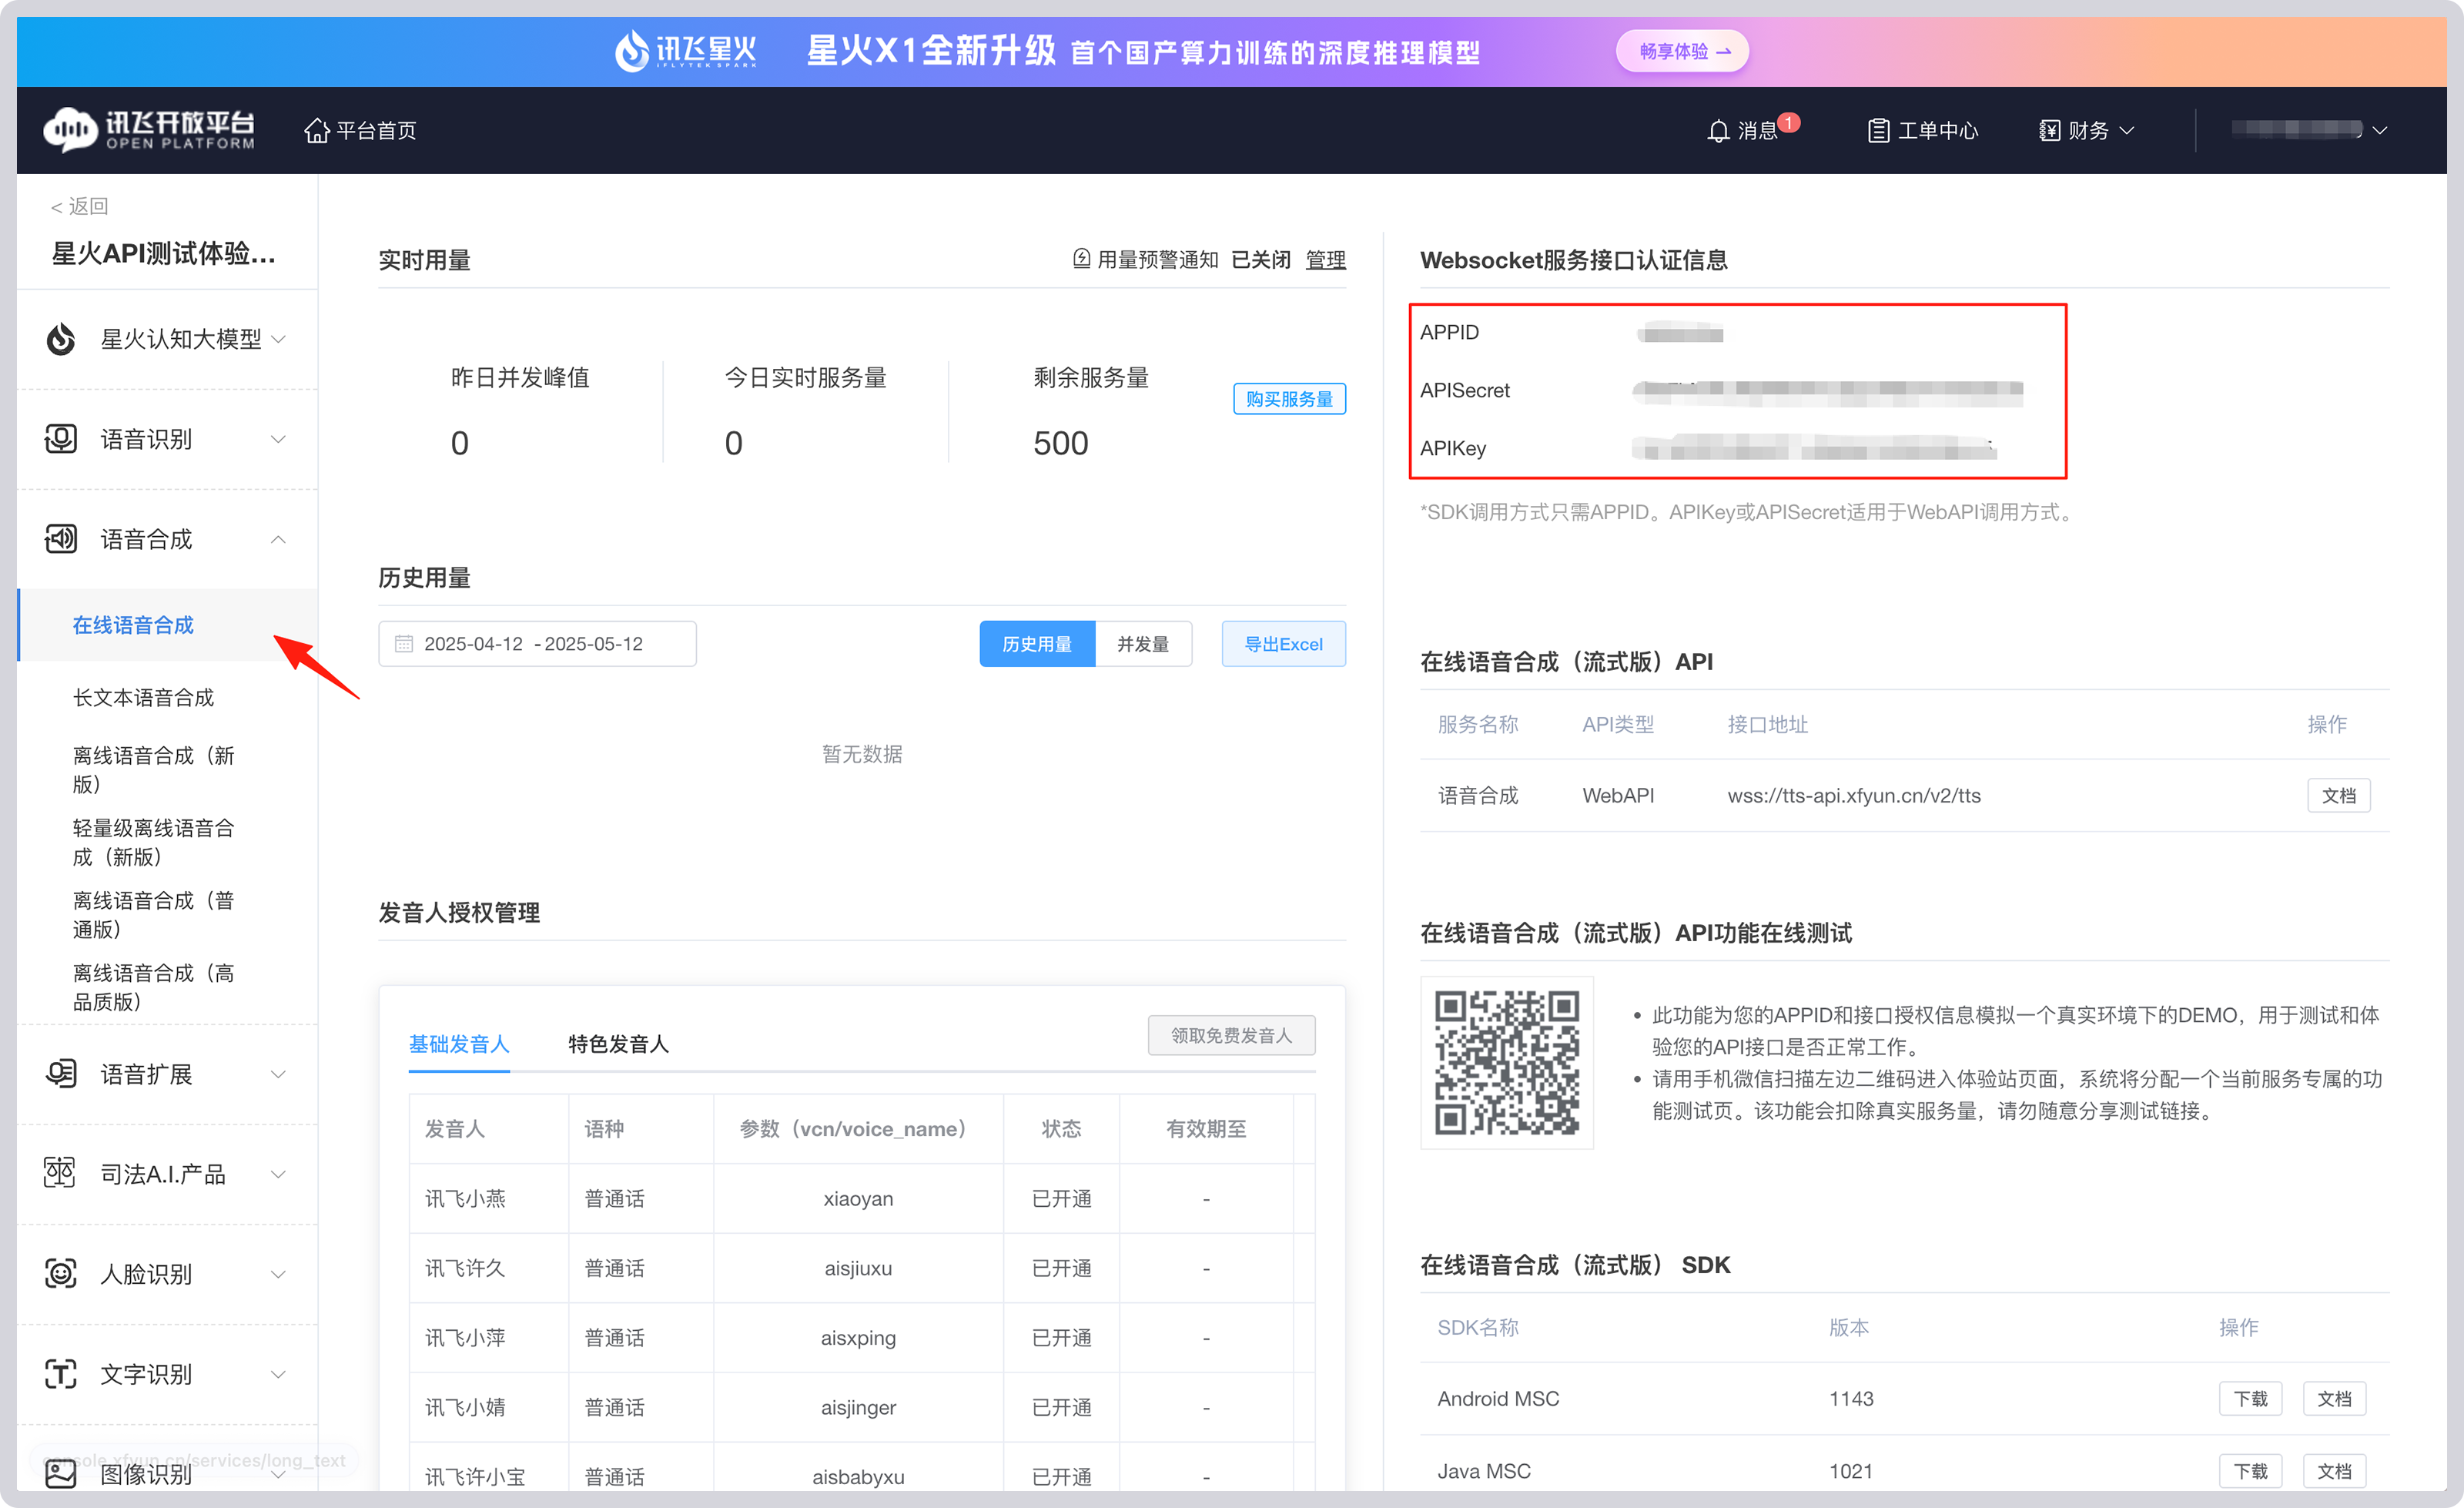Open the 图像识别 image recognition icon
Viewport: 2464px width, 1508px height.
click(60, 1474)
